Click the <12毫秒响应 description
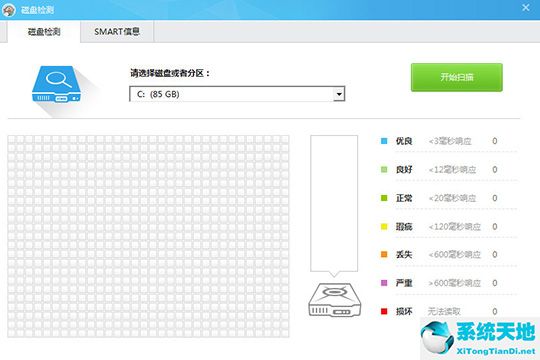 click(452, 170)
